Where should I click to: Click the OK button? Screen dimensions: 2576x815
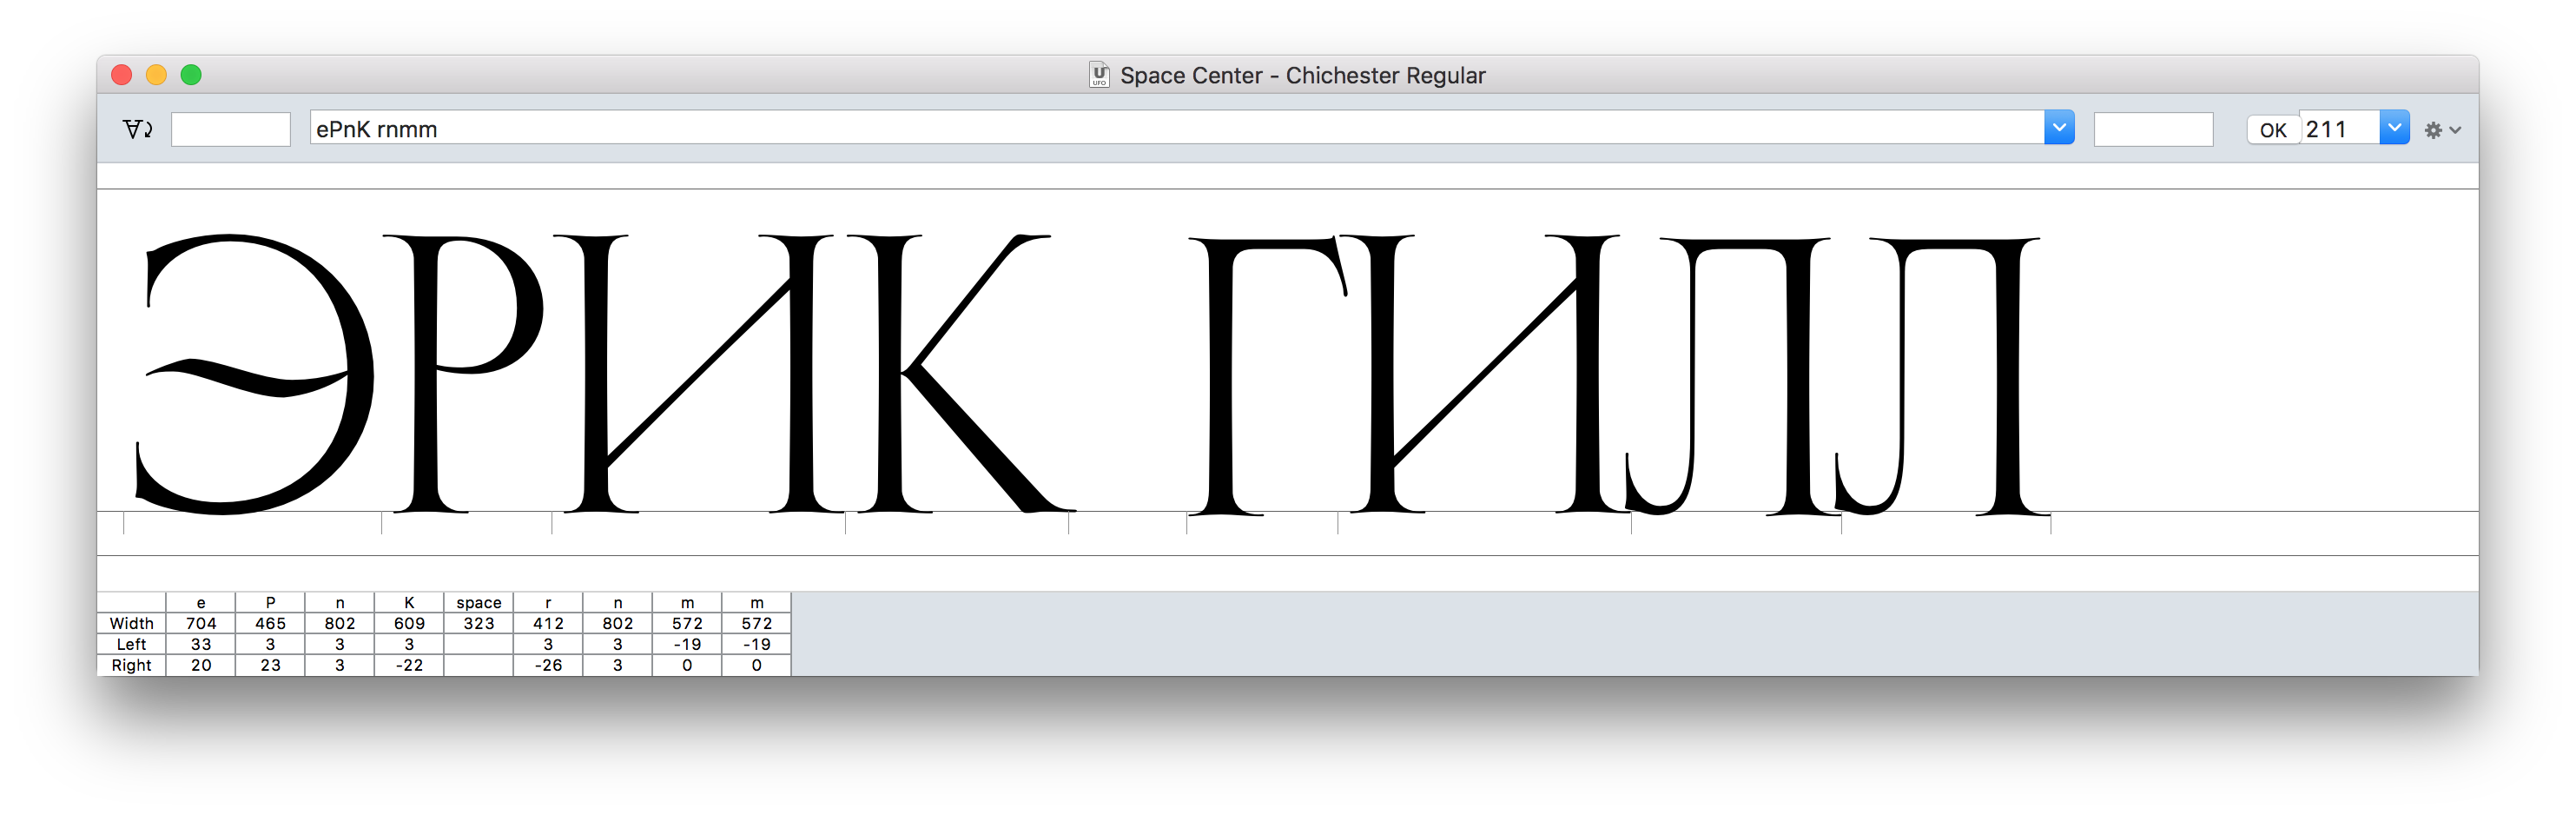click(x=2272, y=130)
